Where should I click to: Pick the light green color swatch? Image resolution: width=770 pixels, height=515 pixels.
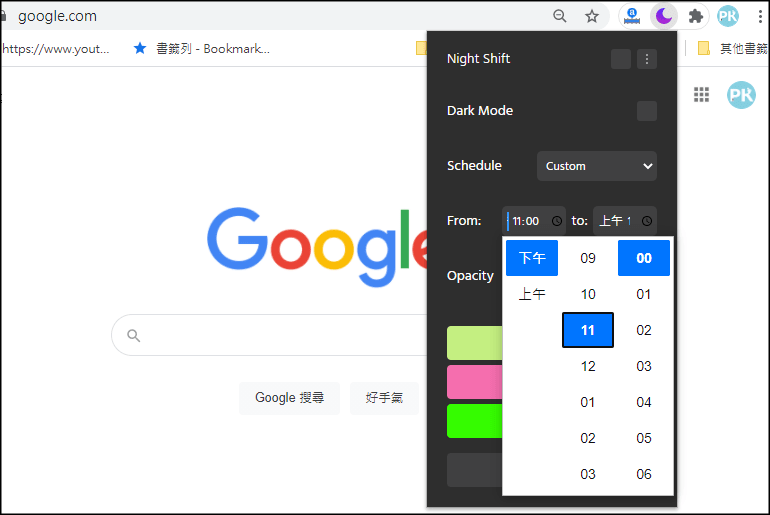coord(474,343)
